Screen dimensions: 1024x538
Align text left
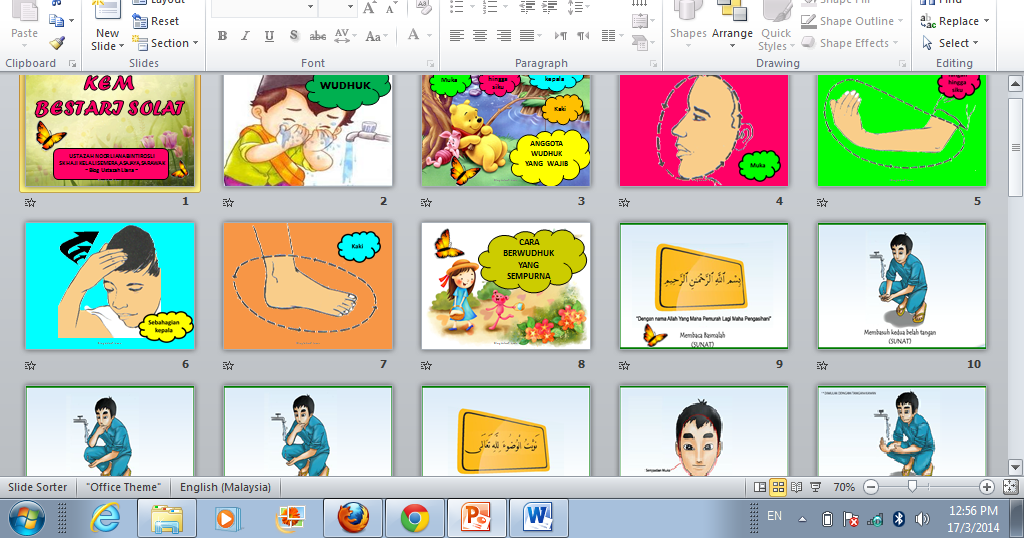(x=456, y=36)
